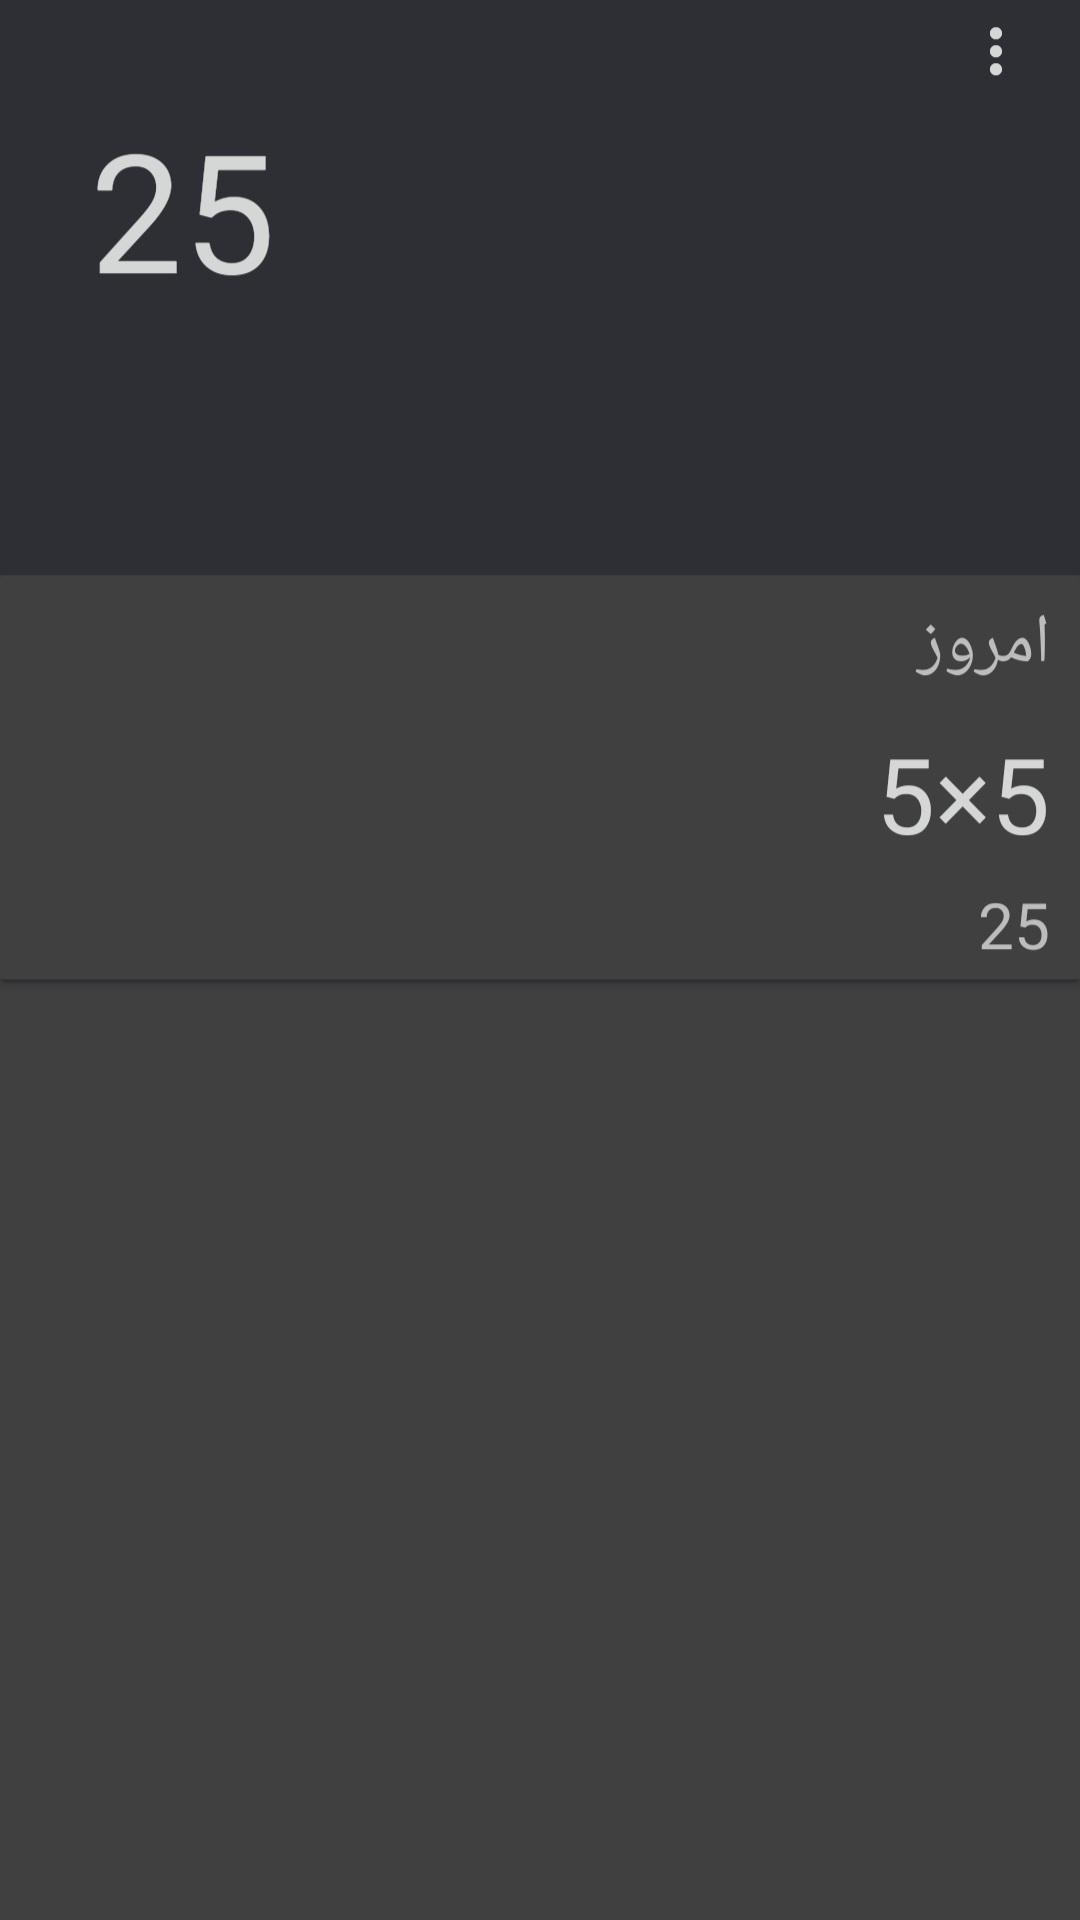Click top bar area left of overflow menu

click(500, 51)
